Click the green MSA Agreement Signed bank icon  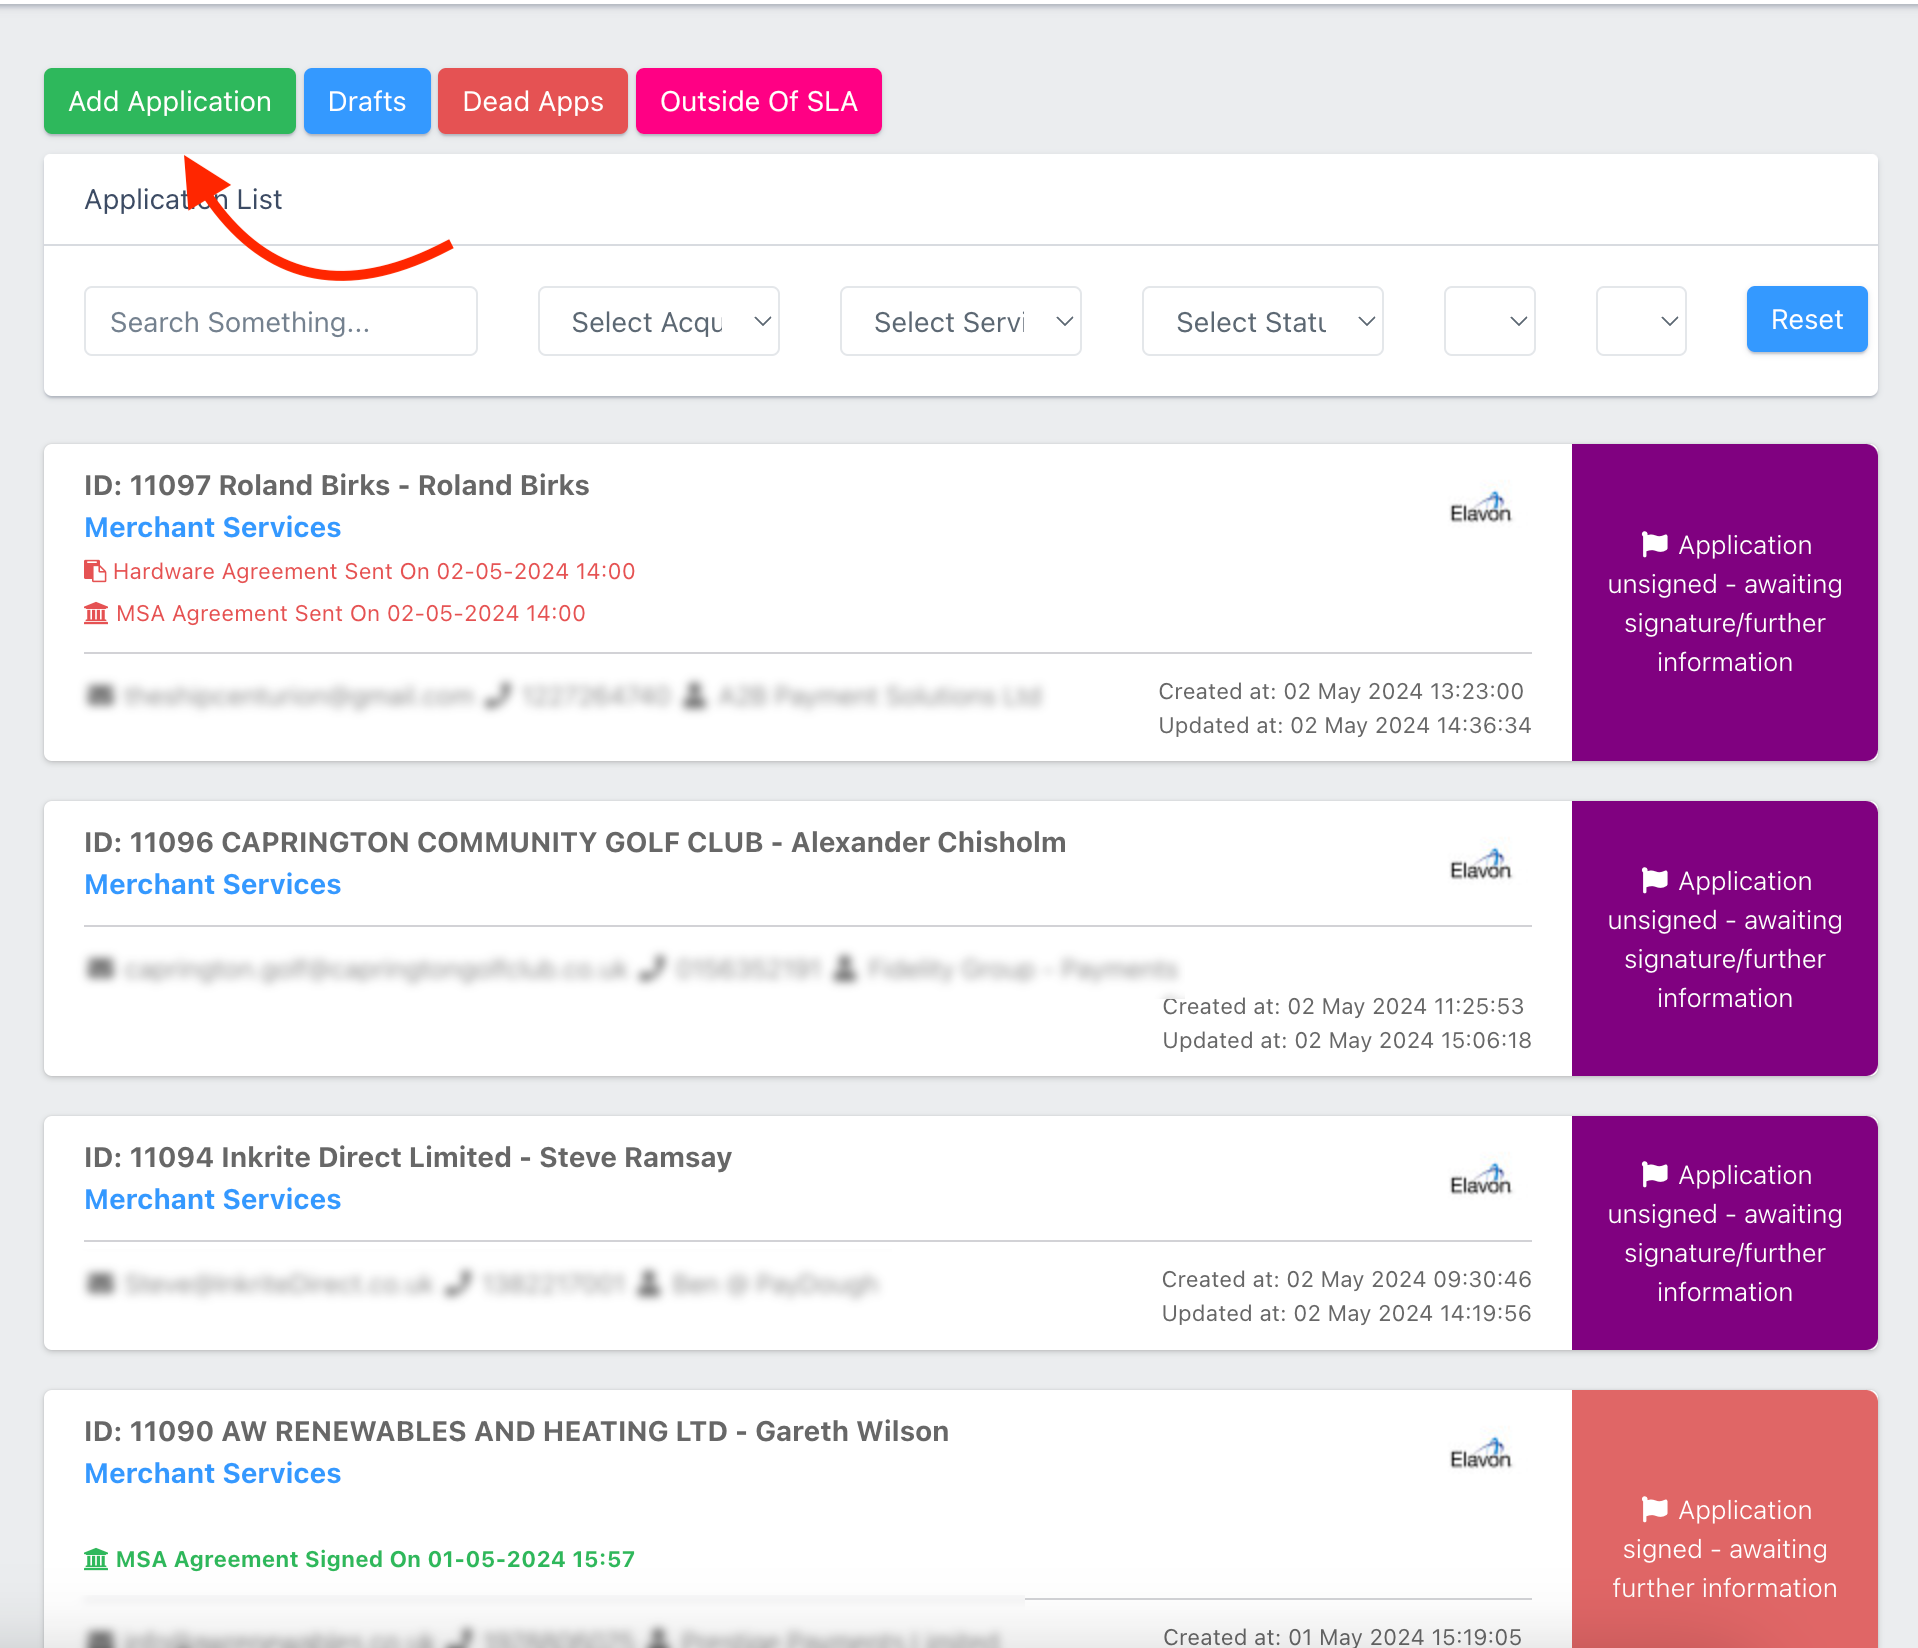pos(96,1559)
